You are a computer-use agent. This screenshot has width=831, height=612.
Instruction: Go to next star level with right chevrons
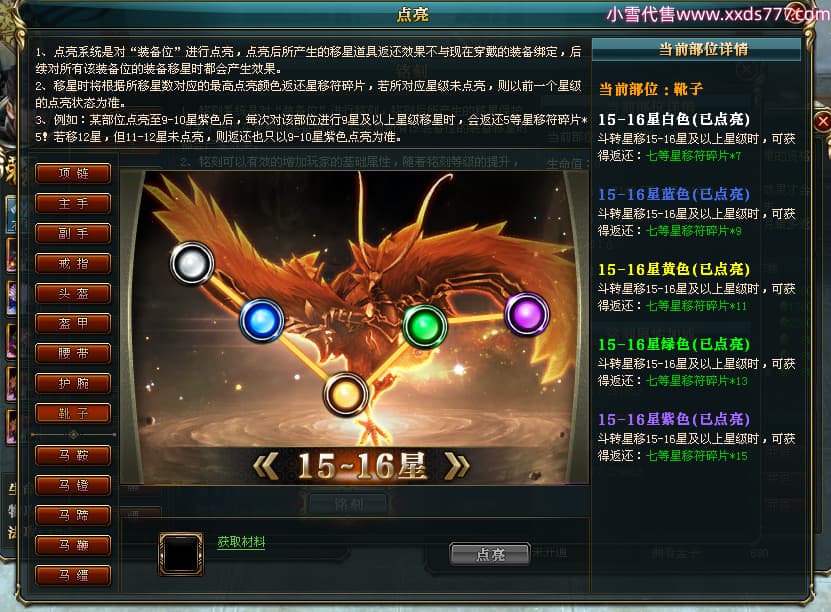tap(457, 467)
